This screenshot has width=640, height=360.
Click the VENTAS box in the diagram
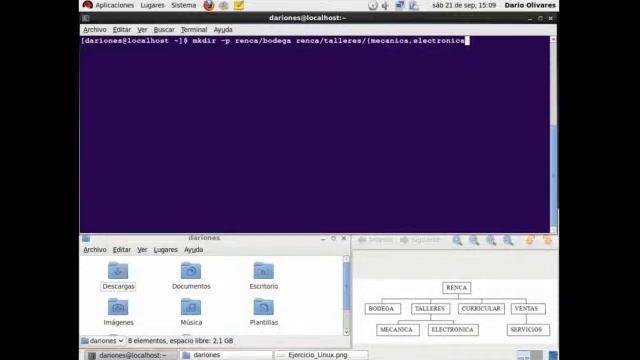pyautogui.click(x=528, y=309)
